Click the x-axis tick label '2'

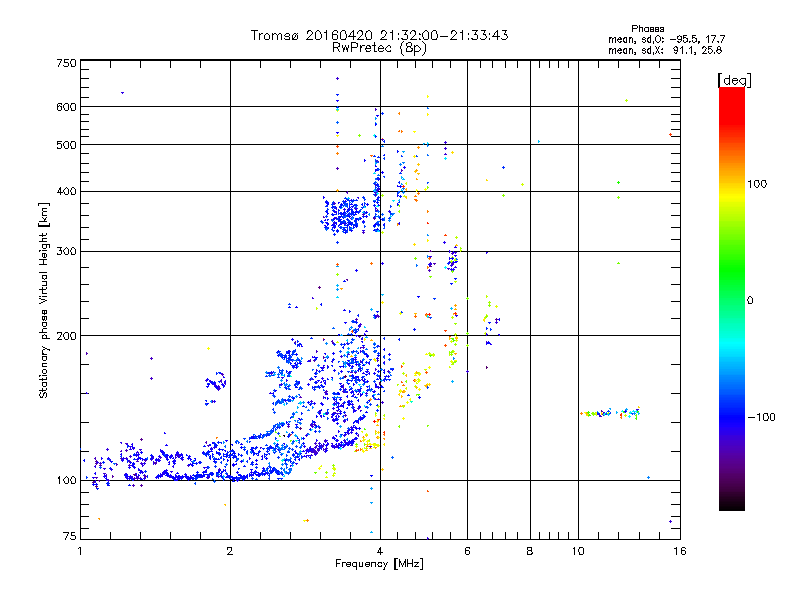[230, 551]
